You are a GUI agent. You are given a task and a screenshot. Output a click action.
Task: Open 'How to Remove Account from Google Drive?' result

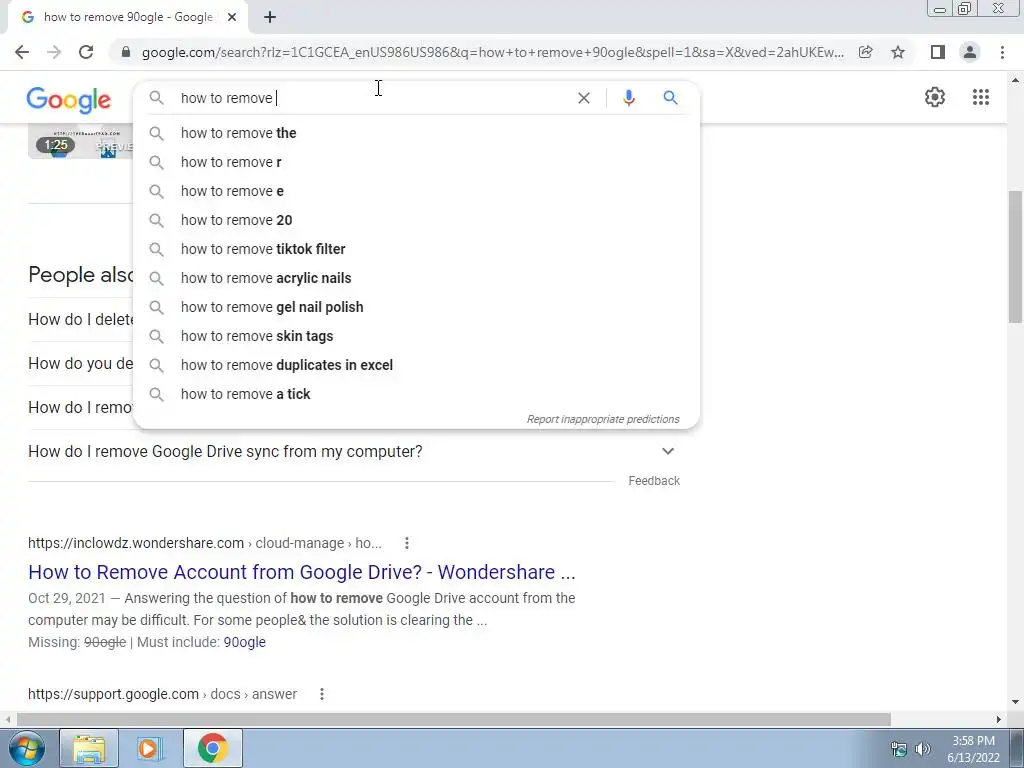click(302, 572)
